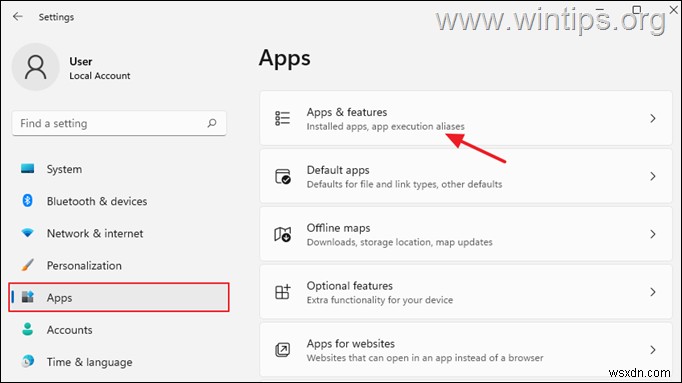
Task: Expand Optional features chevron
Action: click(652, 292)
